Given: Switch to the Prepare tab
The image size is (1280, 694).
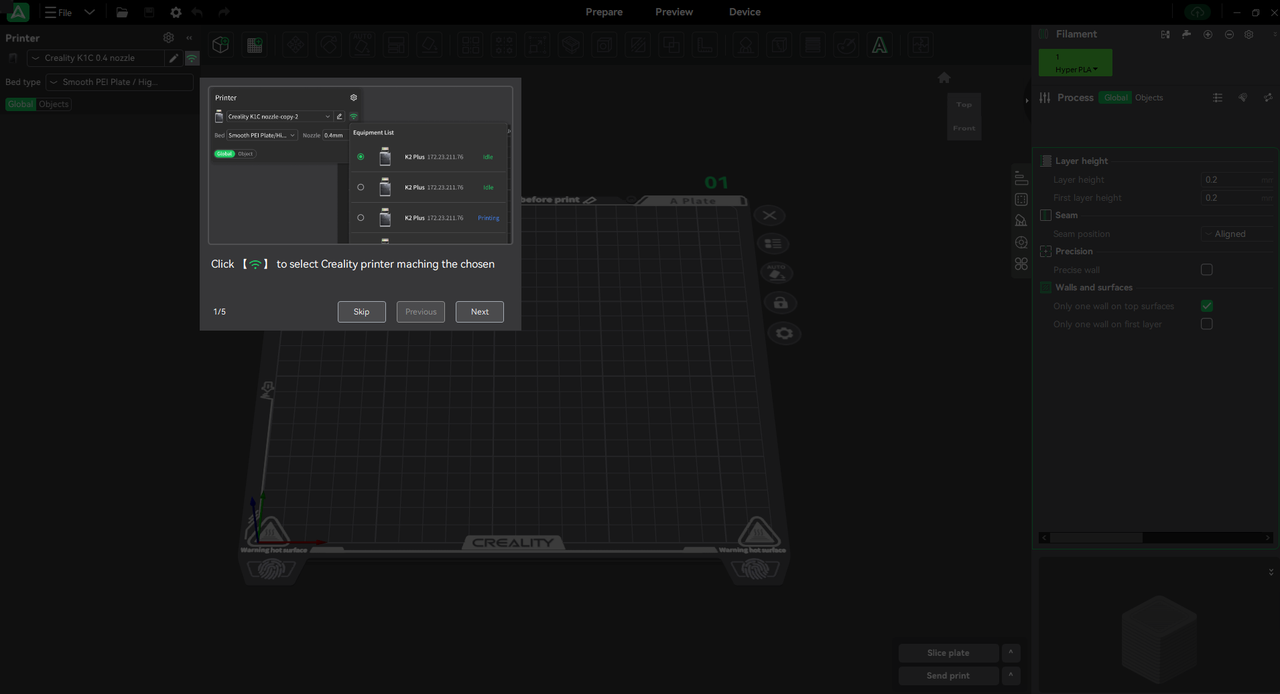Looking at the screenshot, I should click(604, 12).
